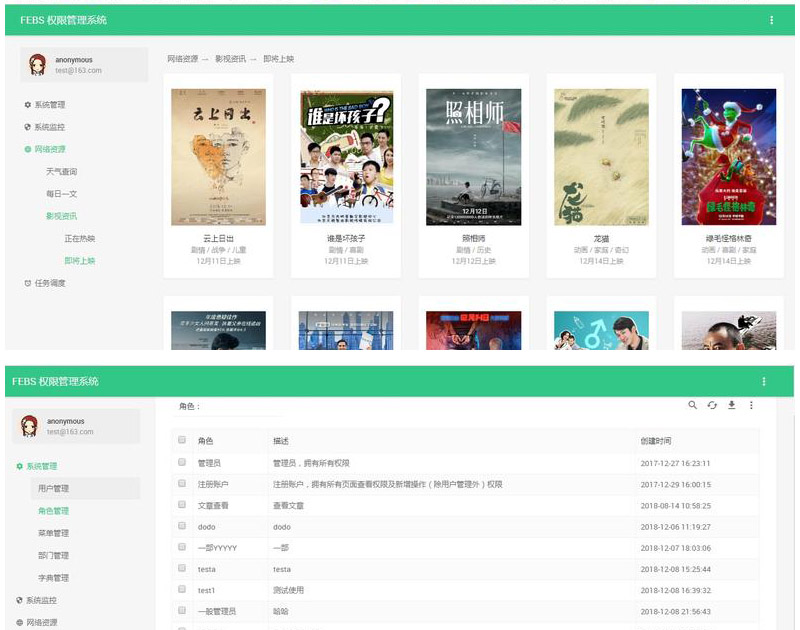Click the green gear icon beside 系统管理 in bottom sidebar

[19, 466]
